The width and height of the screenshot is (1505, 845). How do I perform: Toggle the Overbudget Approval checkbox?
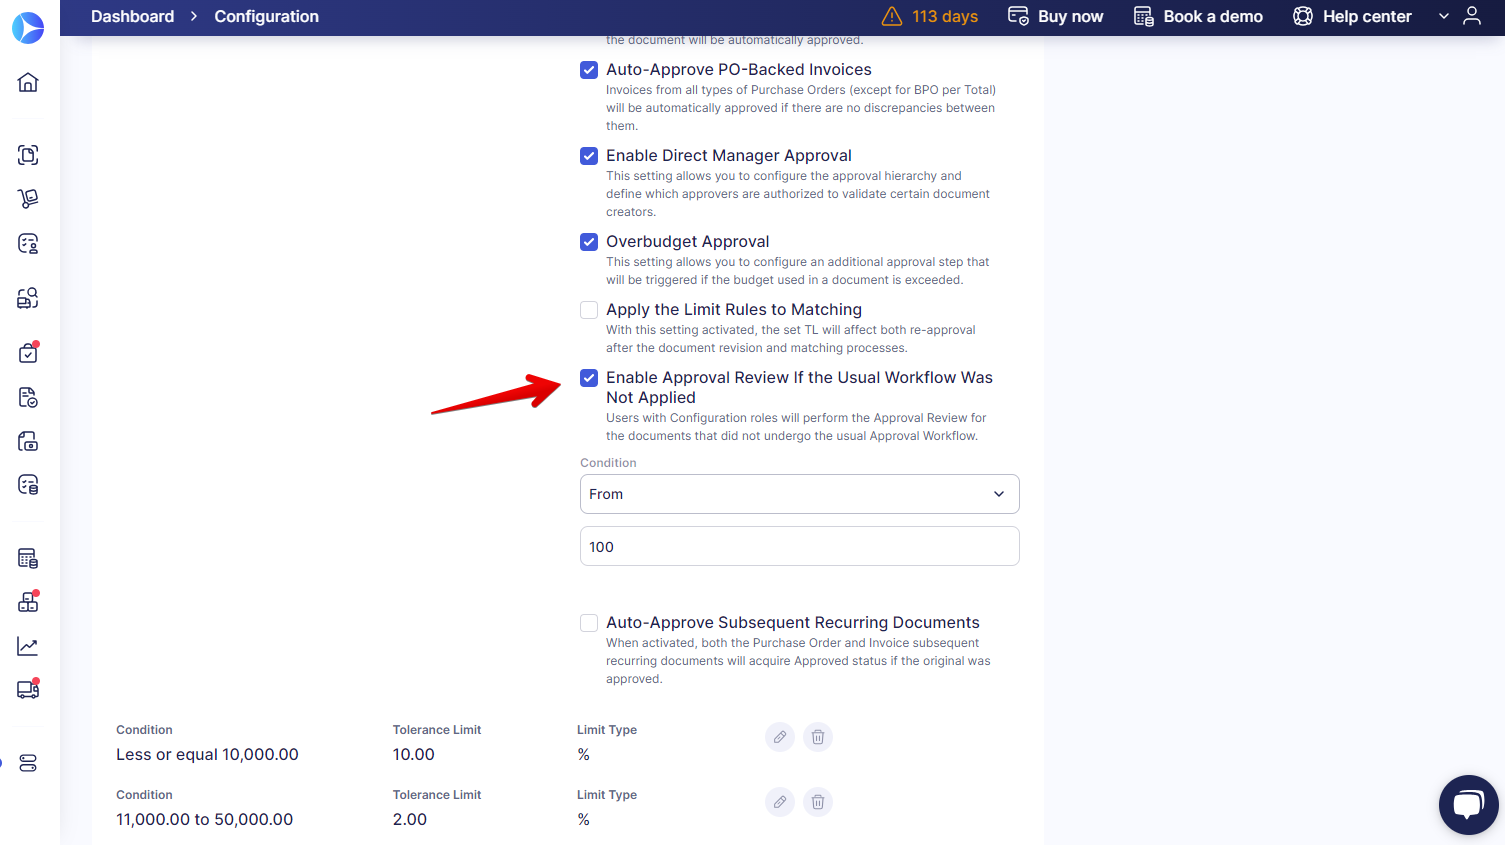(589, 242)
